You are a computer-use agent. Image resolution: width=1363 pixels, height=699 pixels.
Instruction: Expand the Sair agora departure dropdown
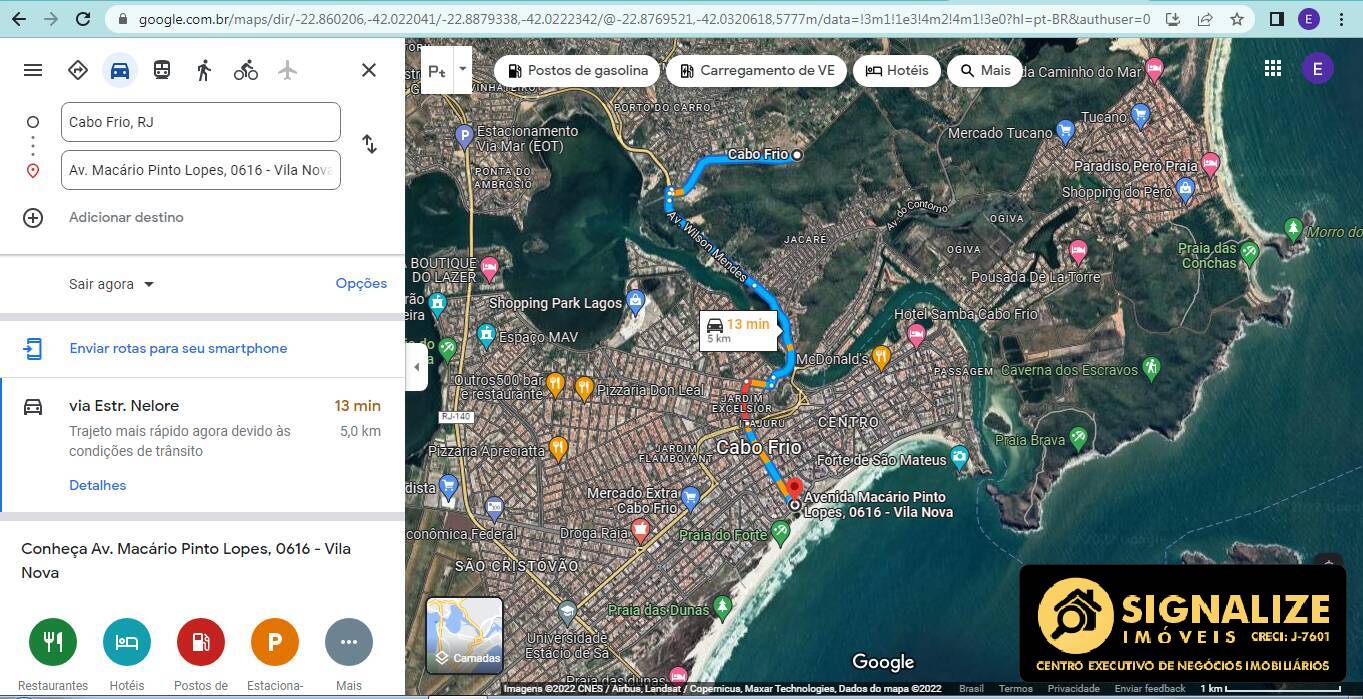(x=111, y=284)
